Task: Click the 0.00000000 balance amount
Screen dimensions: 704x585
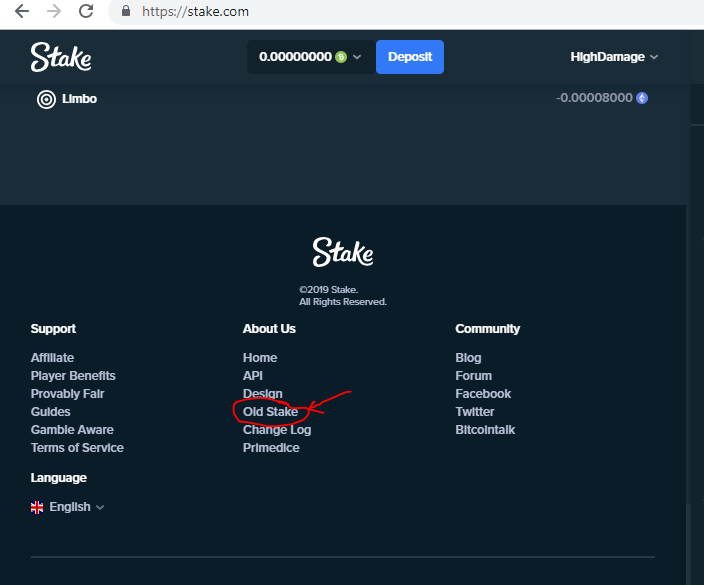Action: [x=295, y=57]
